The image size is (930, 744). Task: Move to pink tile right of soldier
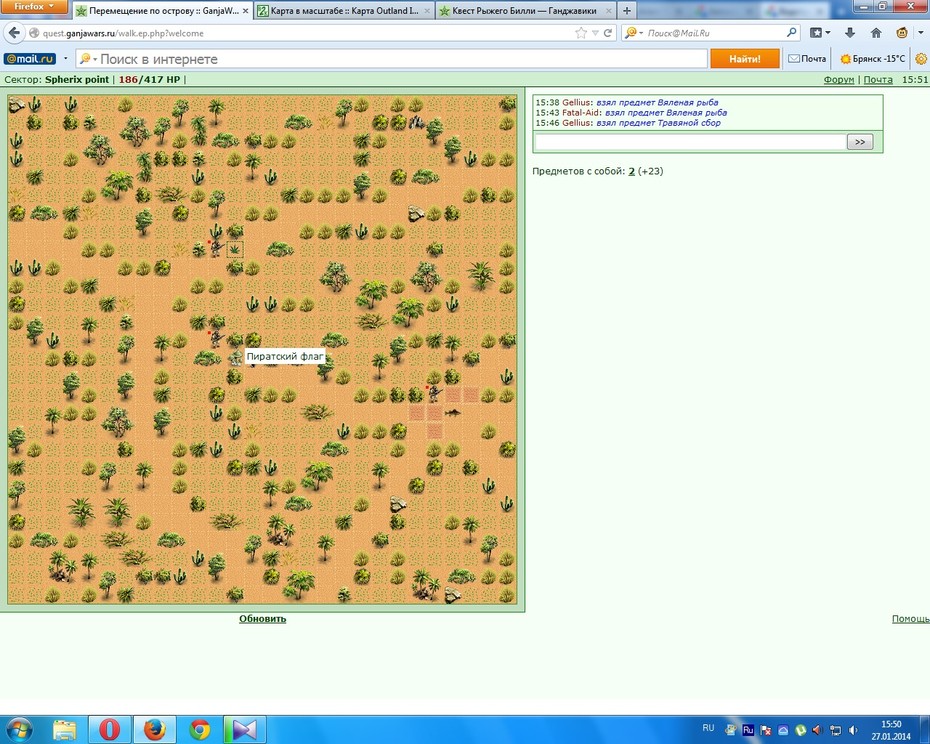(453, 394)
